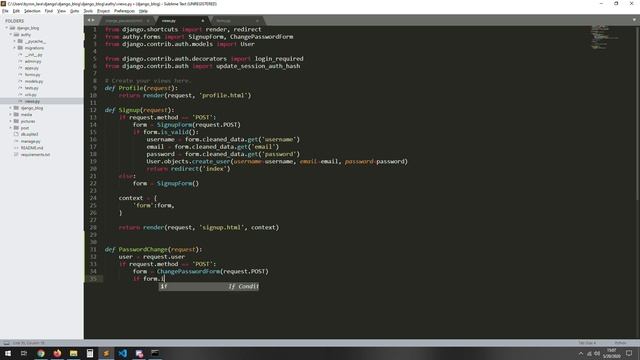Change Python syntax in status bar
The image size is (640, 360).
[x=620, y=343]
